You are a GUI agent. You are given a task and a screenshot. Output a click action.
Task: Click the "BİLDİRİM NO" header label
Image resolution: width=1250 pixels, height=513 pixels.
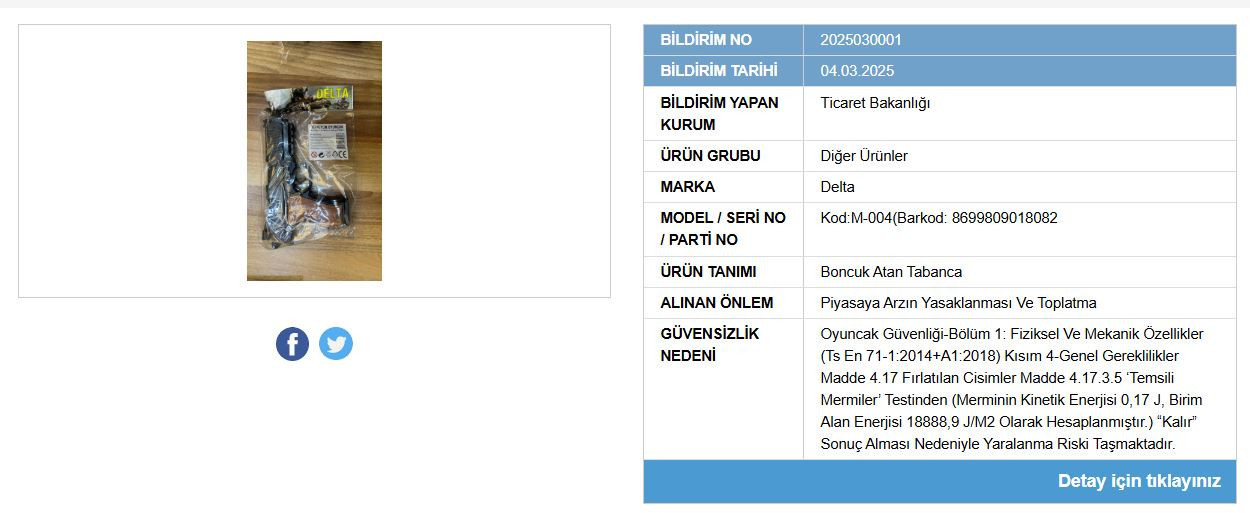706,40
